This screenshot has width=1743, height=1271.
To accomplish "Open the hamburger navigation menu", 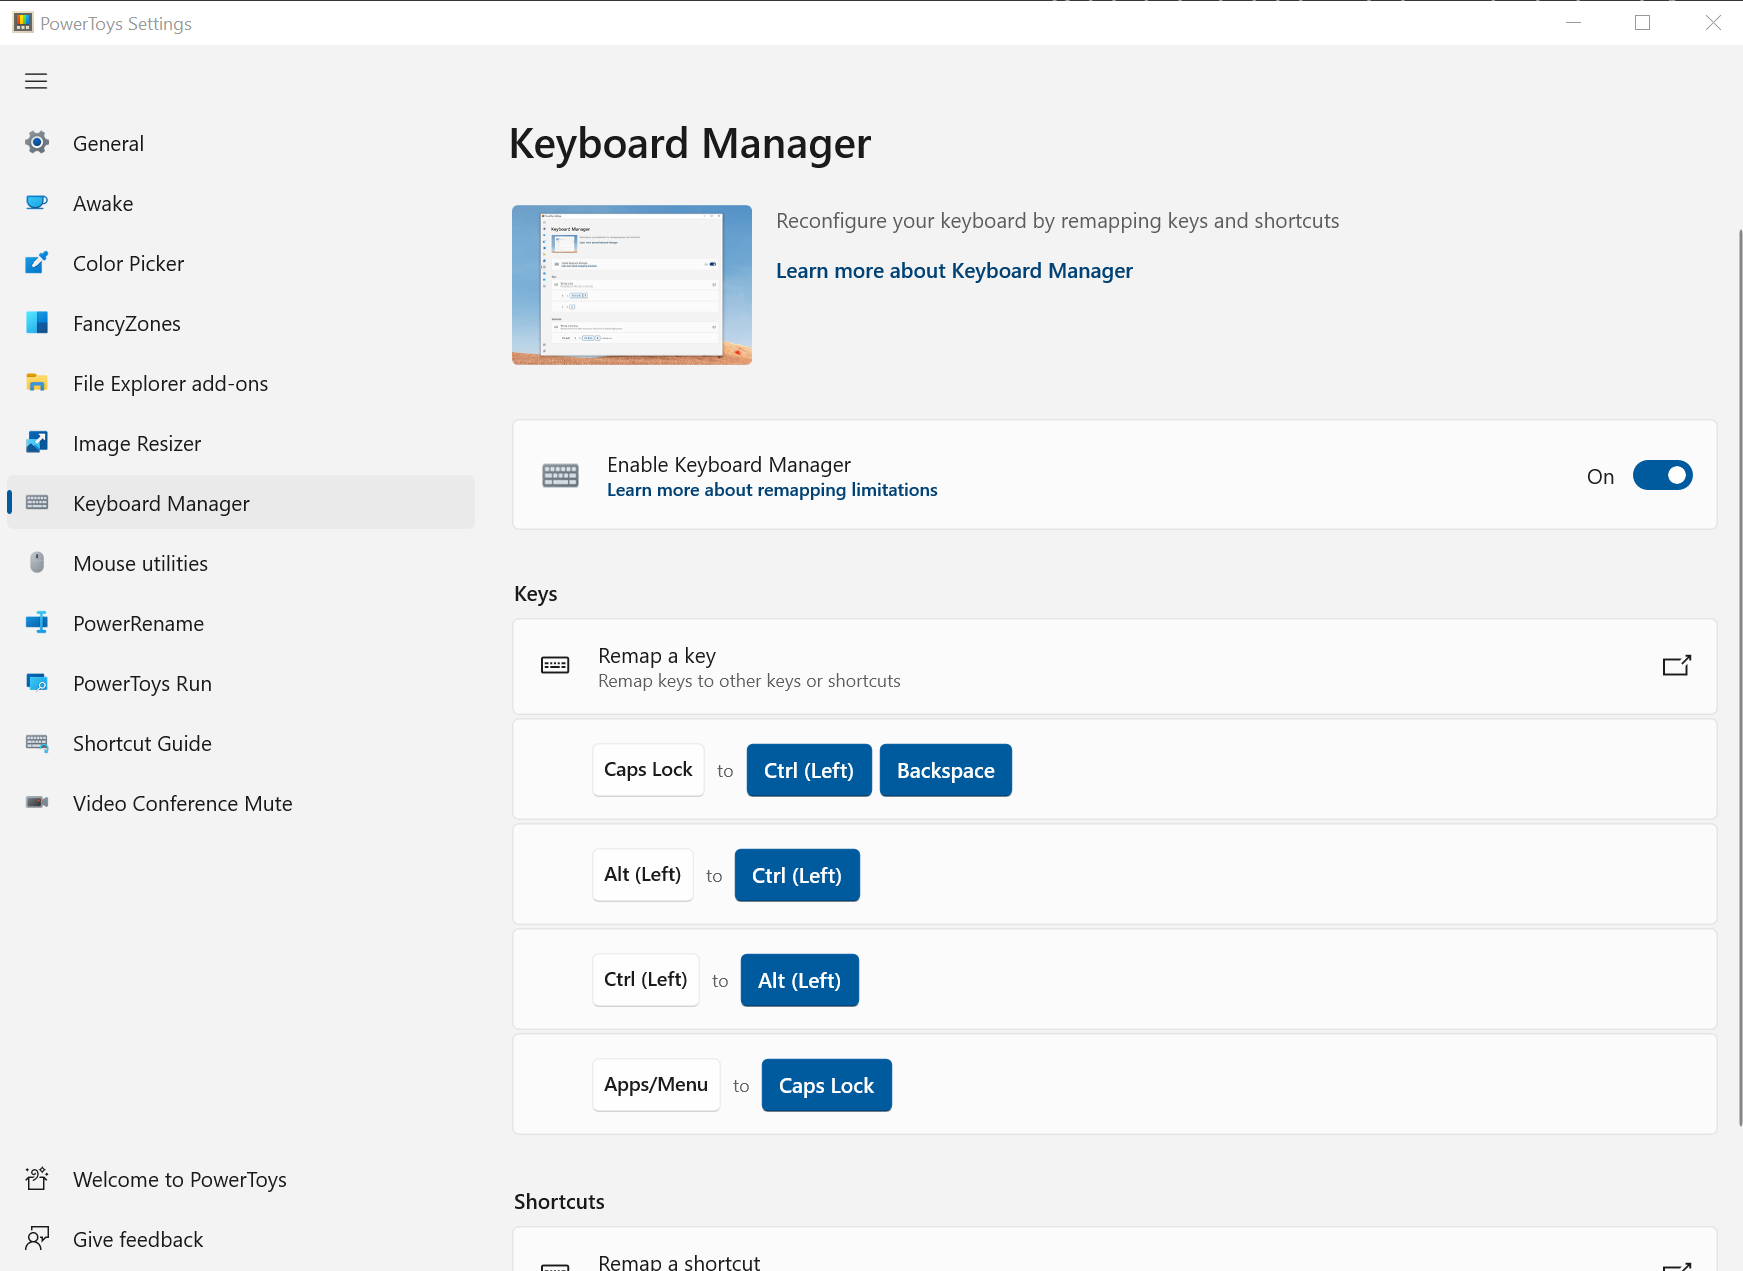I will coord(36,81).
